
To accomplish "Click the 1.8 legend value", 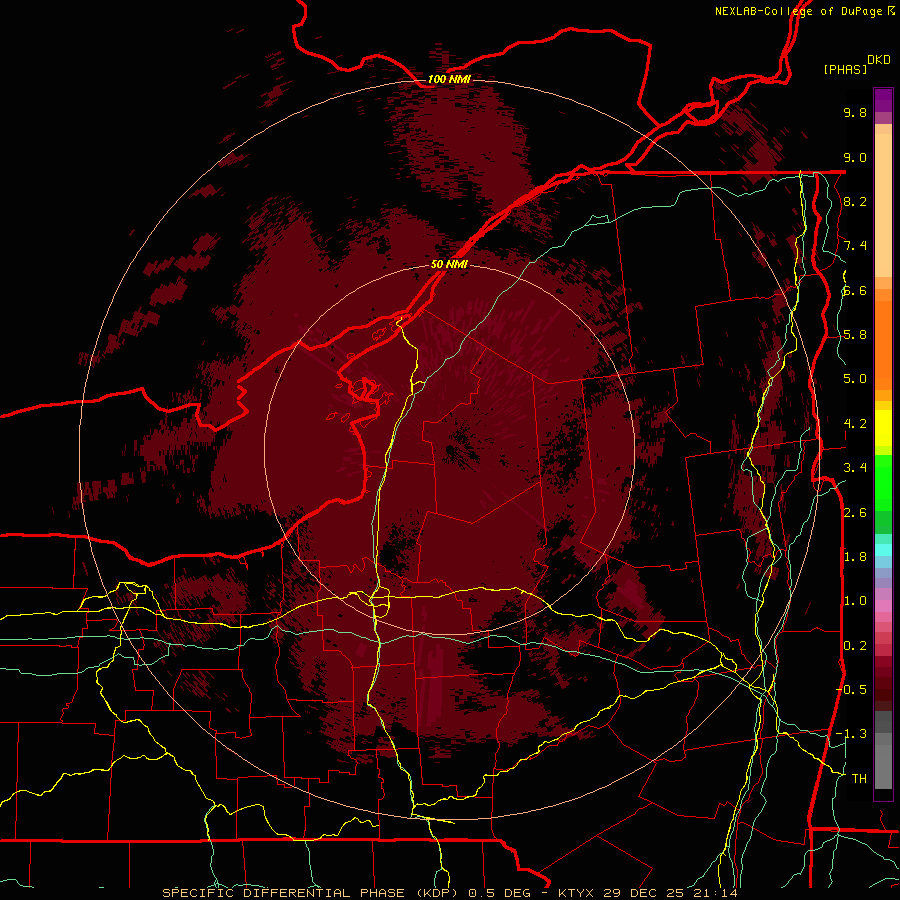I will (855, 557).
